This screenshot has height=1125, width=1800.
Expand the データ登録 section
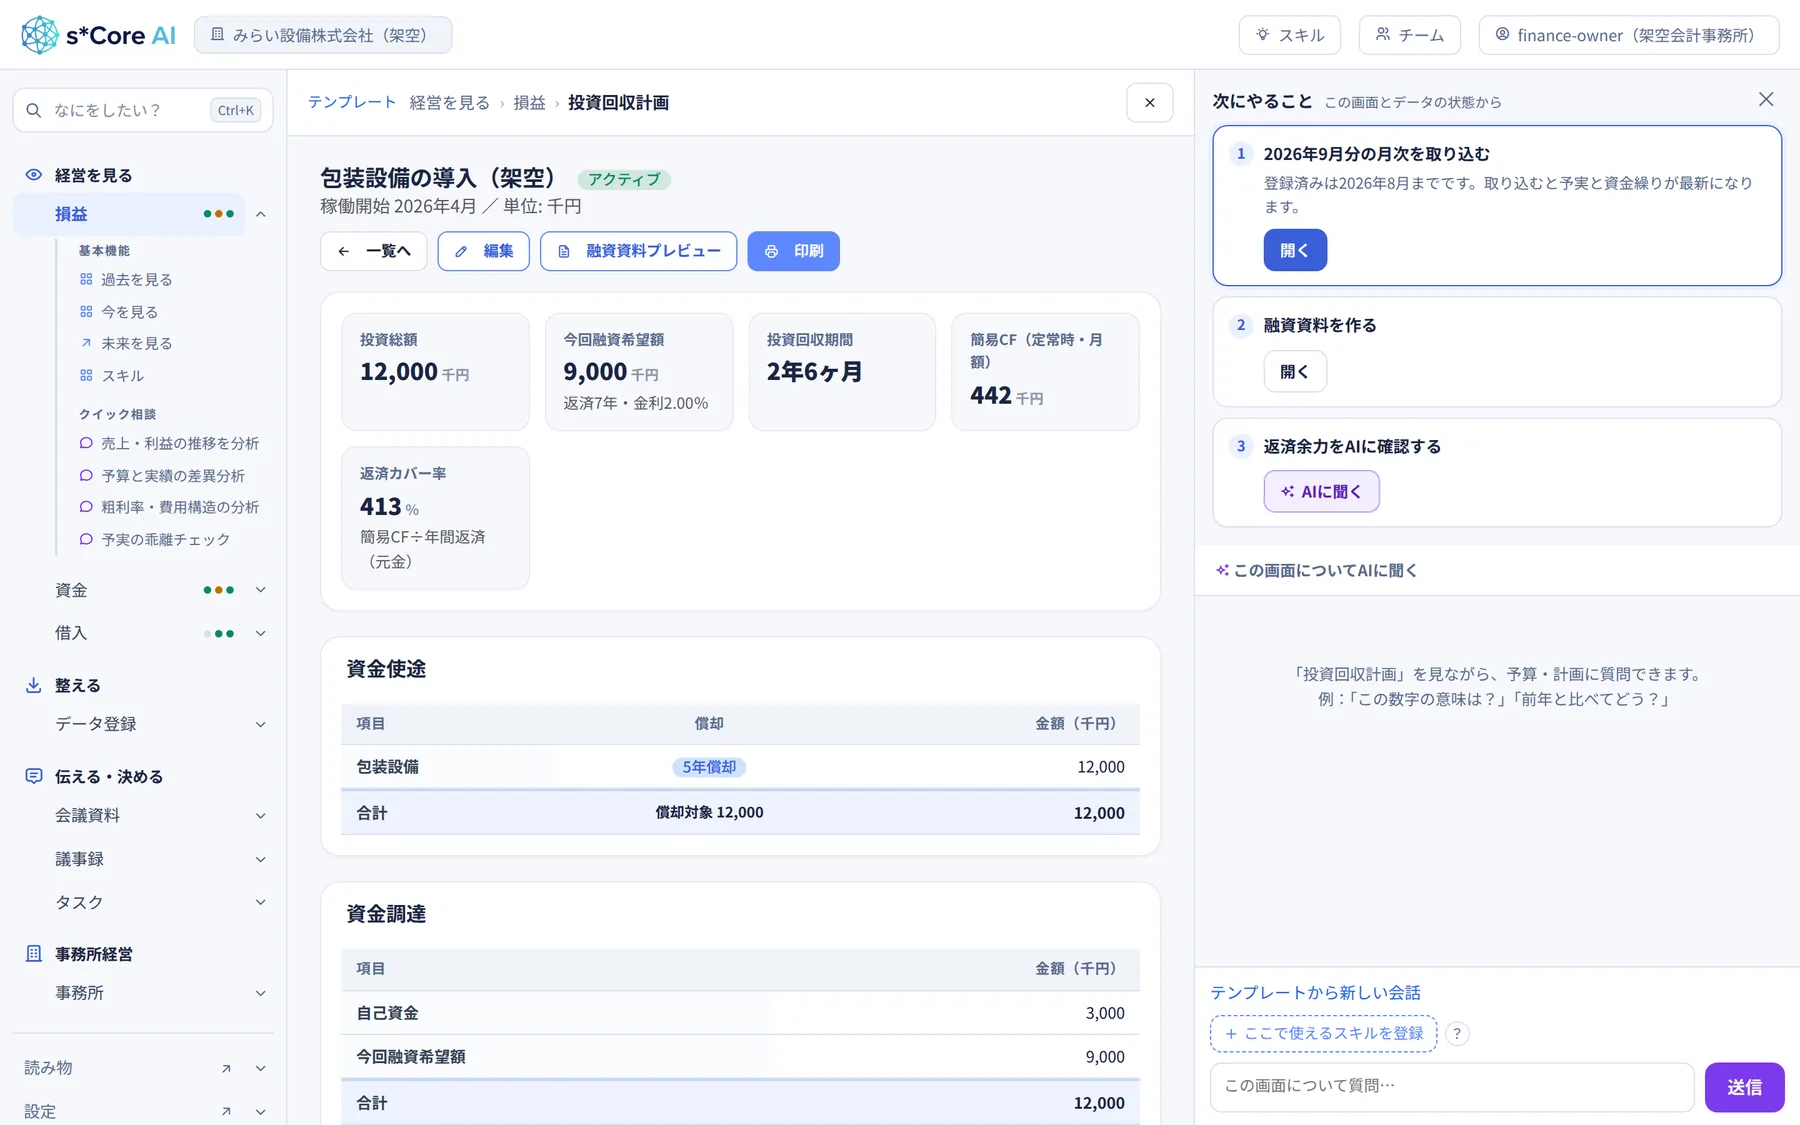coord(261,724)
